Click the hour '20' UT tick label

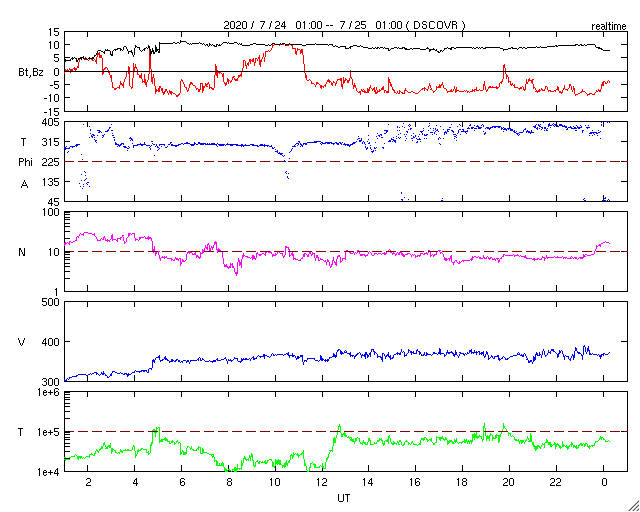tap(509, 483)
